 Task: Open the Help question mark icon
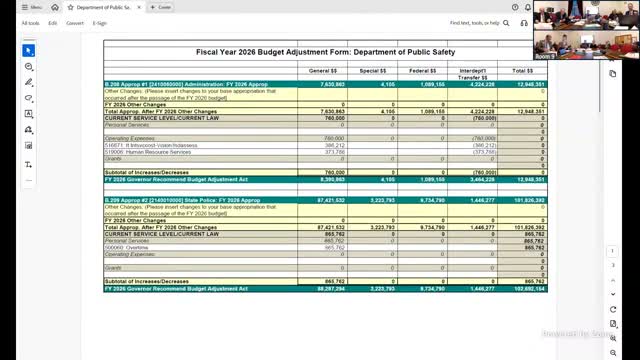(x=515, y=7)
